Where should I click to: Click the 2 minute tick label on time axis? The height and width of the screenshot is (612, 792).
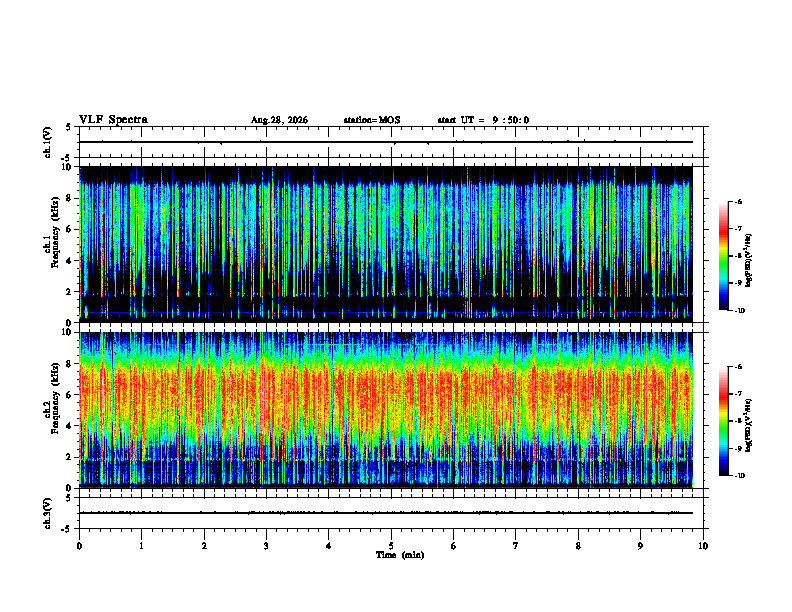204,546
